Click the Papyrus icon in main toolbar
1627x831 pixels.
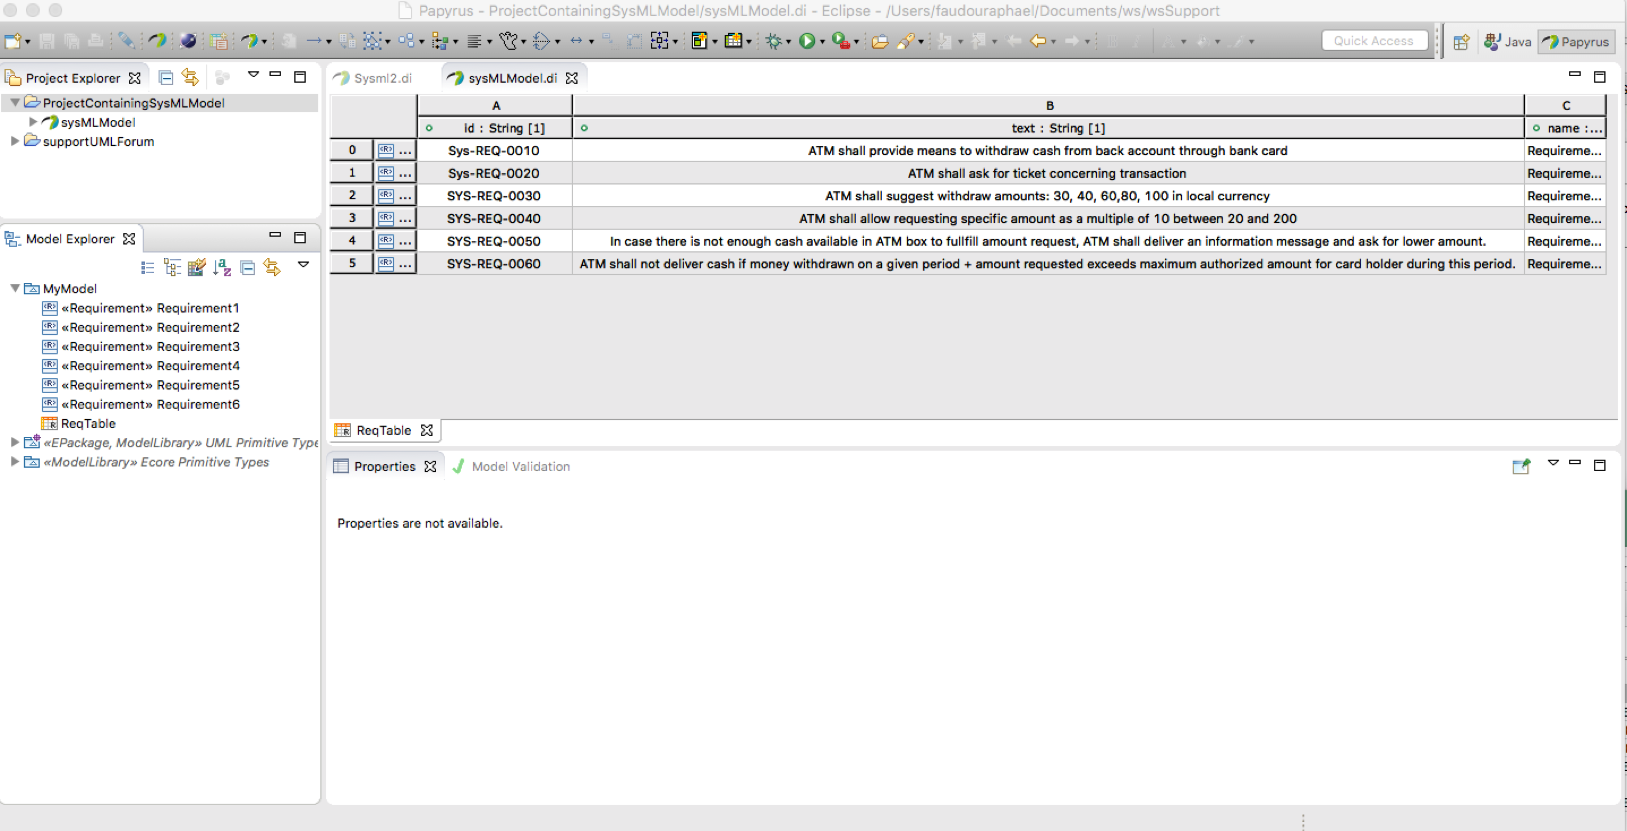[157, 41]
